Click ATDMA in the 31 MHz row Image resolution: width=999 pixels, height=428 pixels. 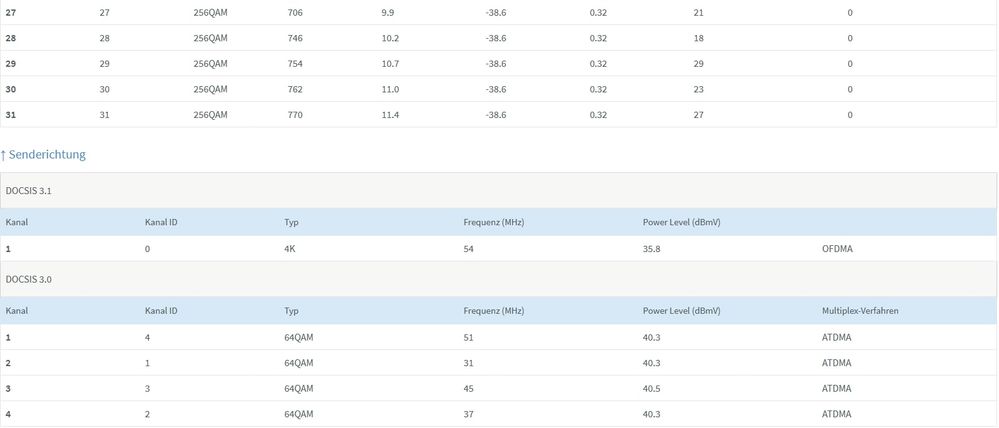coord(837,363)
